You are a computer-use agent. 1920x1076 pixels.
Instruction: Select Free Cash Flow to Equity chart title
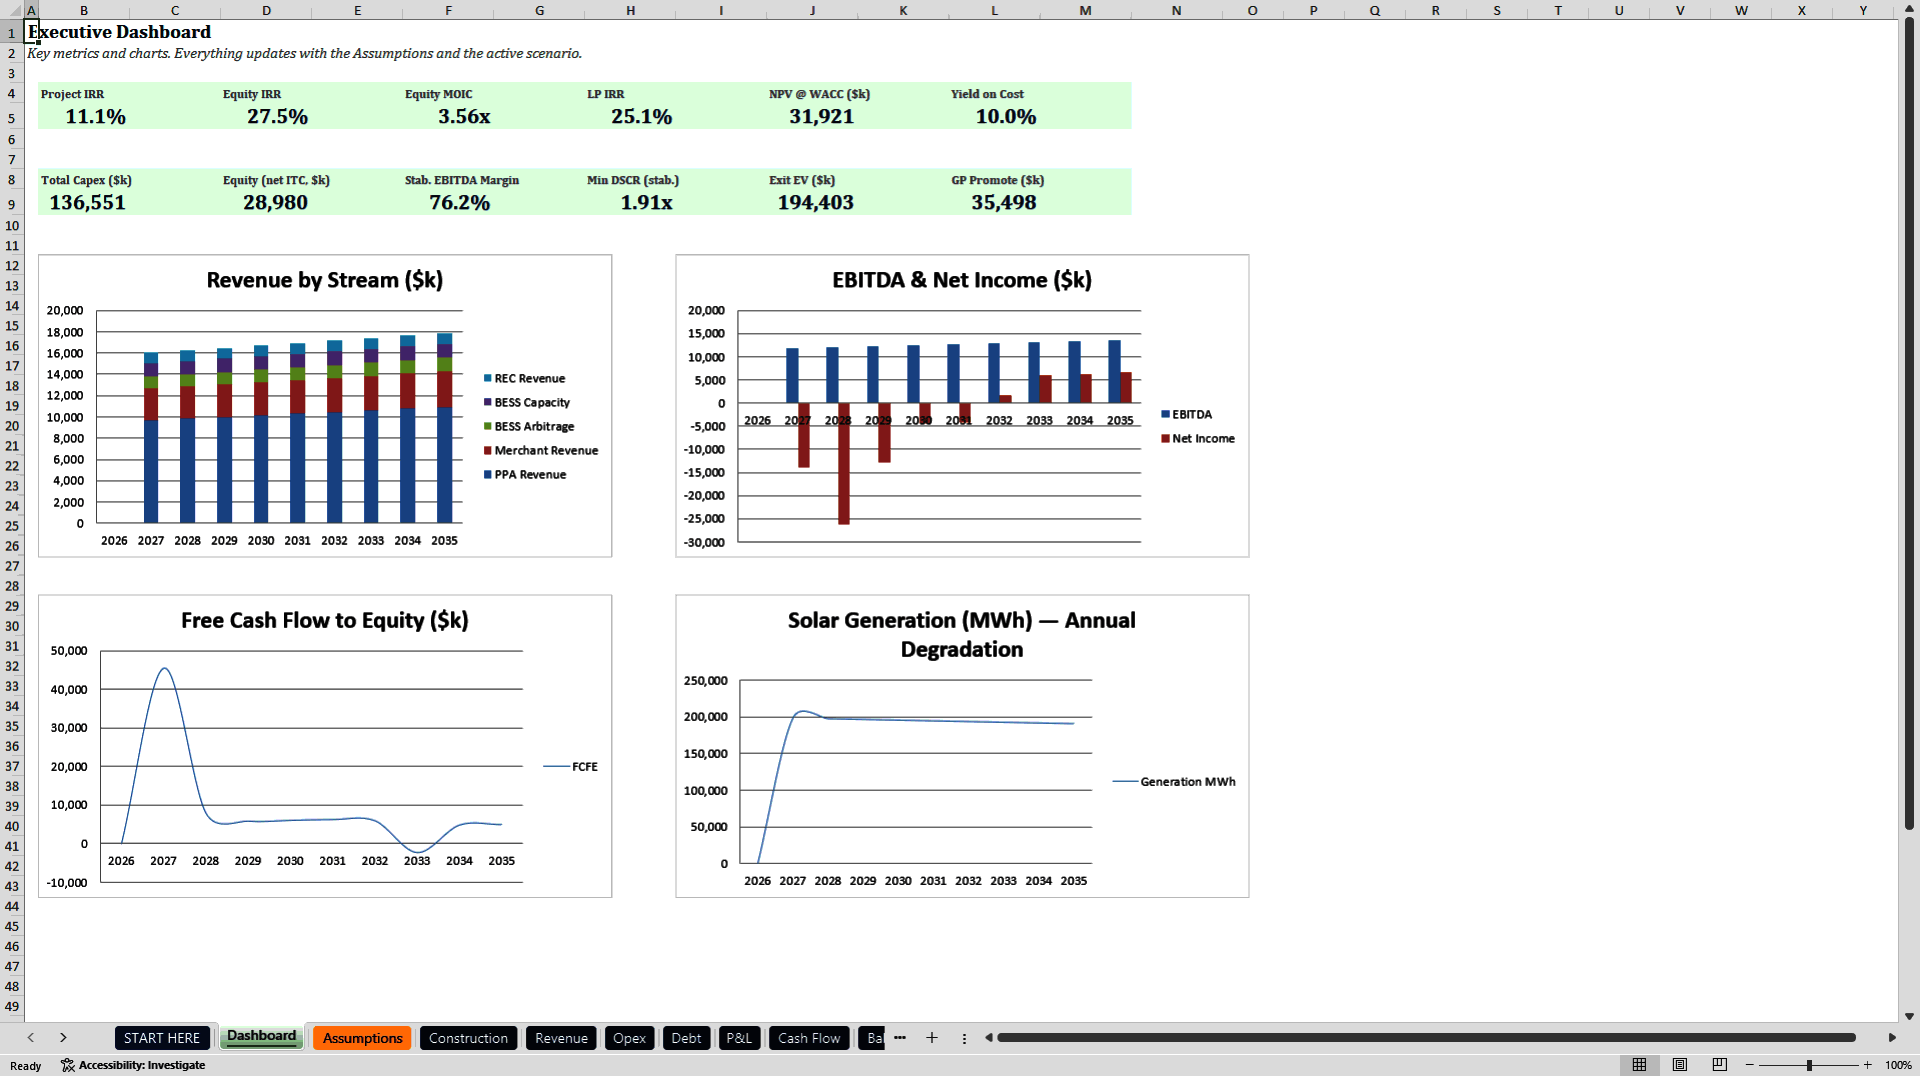click(x=324, y=620)
